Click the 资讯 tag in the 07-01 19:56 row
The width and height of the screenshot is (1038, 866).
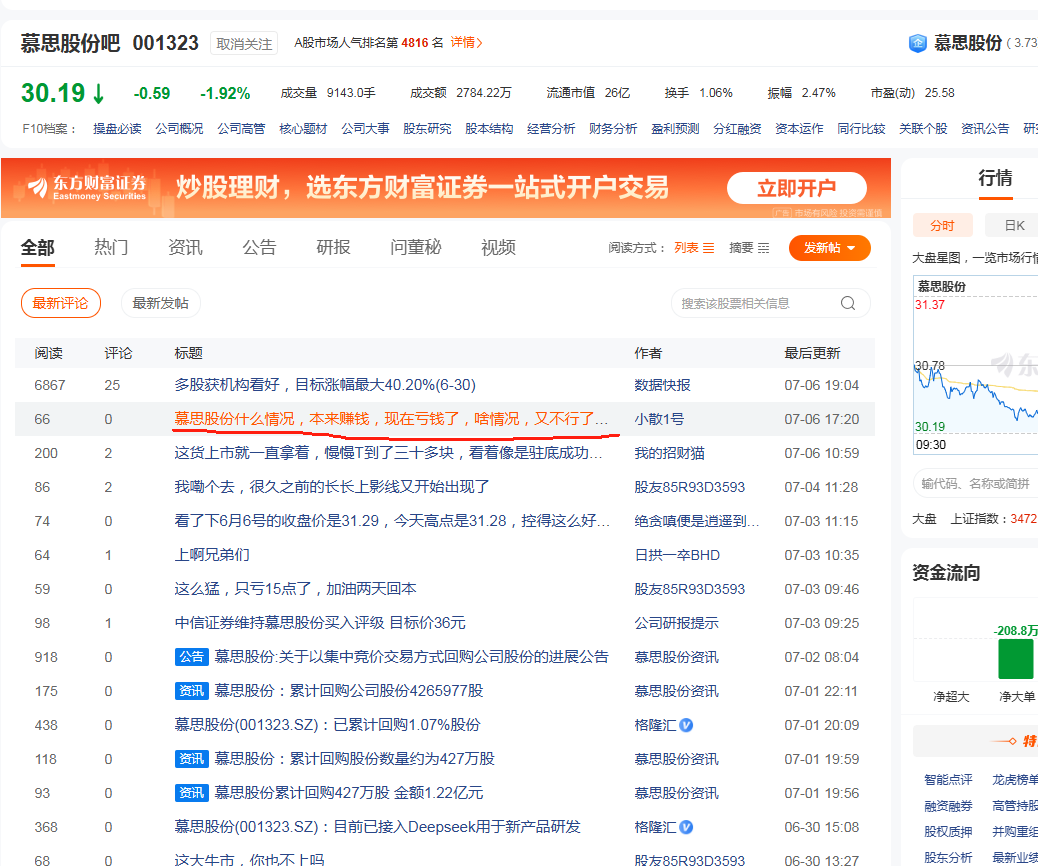coord(191,793)
